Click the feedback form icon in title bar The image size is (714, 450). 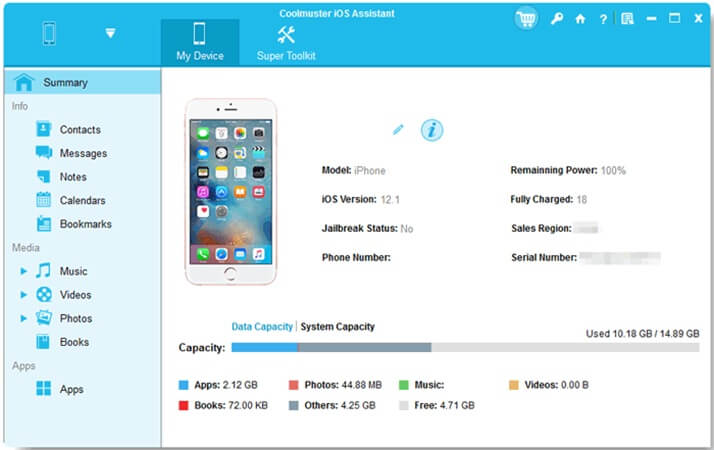[x=627, y=19]
